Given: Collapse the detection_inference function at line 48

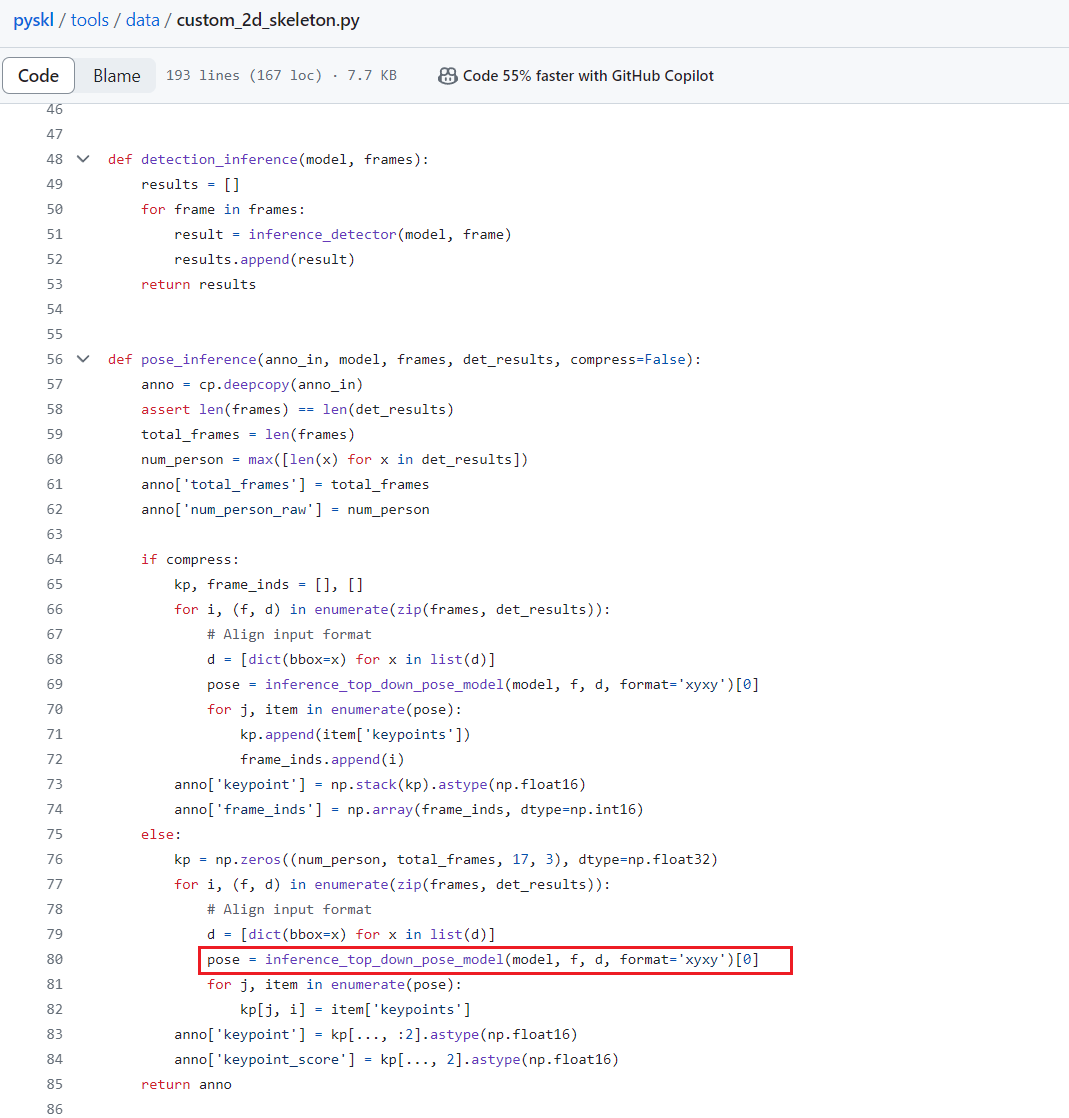Looking at the screenshot, I should (82, 158).
